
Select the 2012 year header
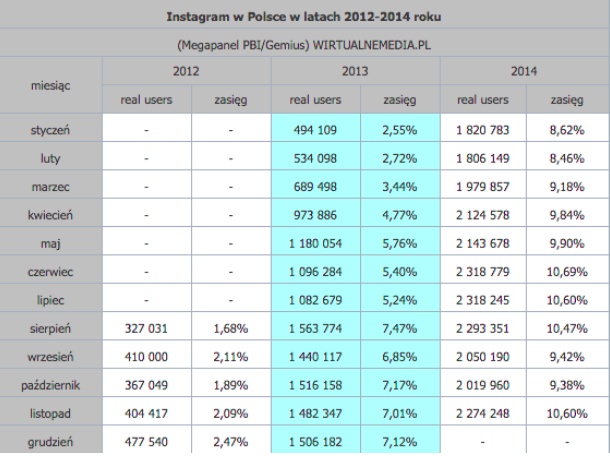(186, 71)
